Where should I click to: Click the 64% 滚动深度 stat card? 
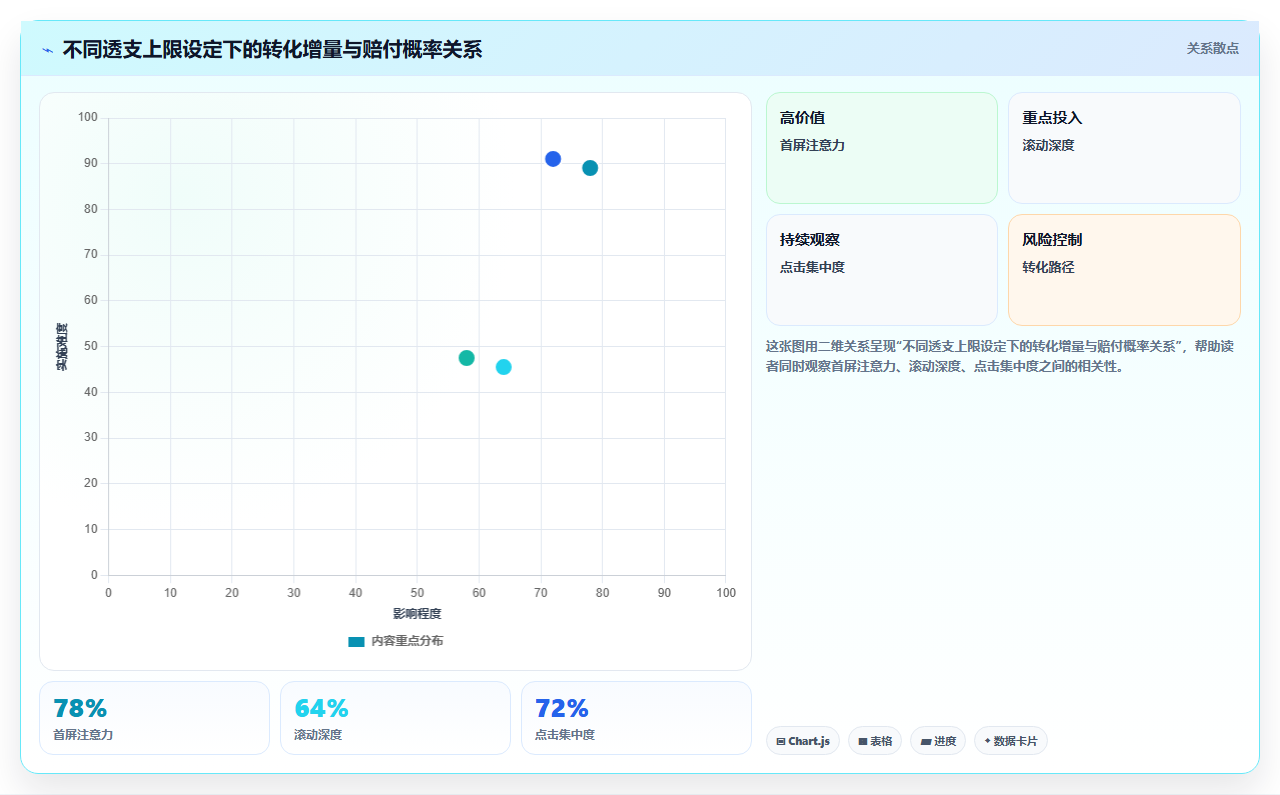point(395,718)
